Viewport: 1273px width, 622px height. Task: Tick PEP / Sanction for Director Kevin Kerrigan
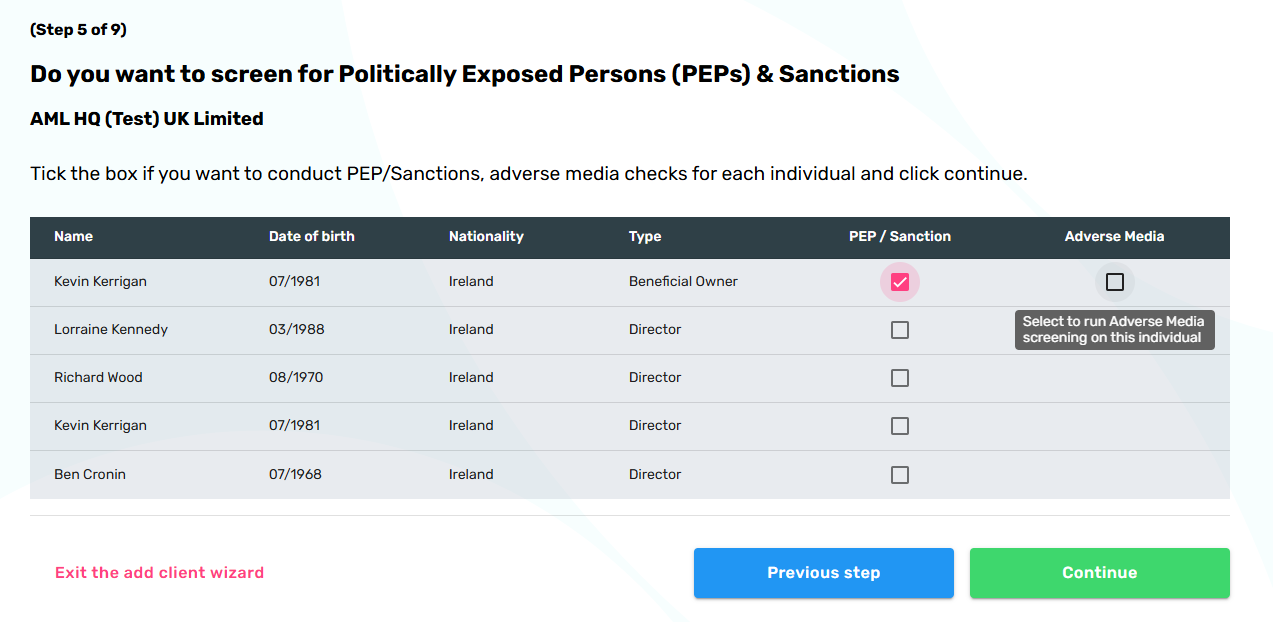900,426
